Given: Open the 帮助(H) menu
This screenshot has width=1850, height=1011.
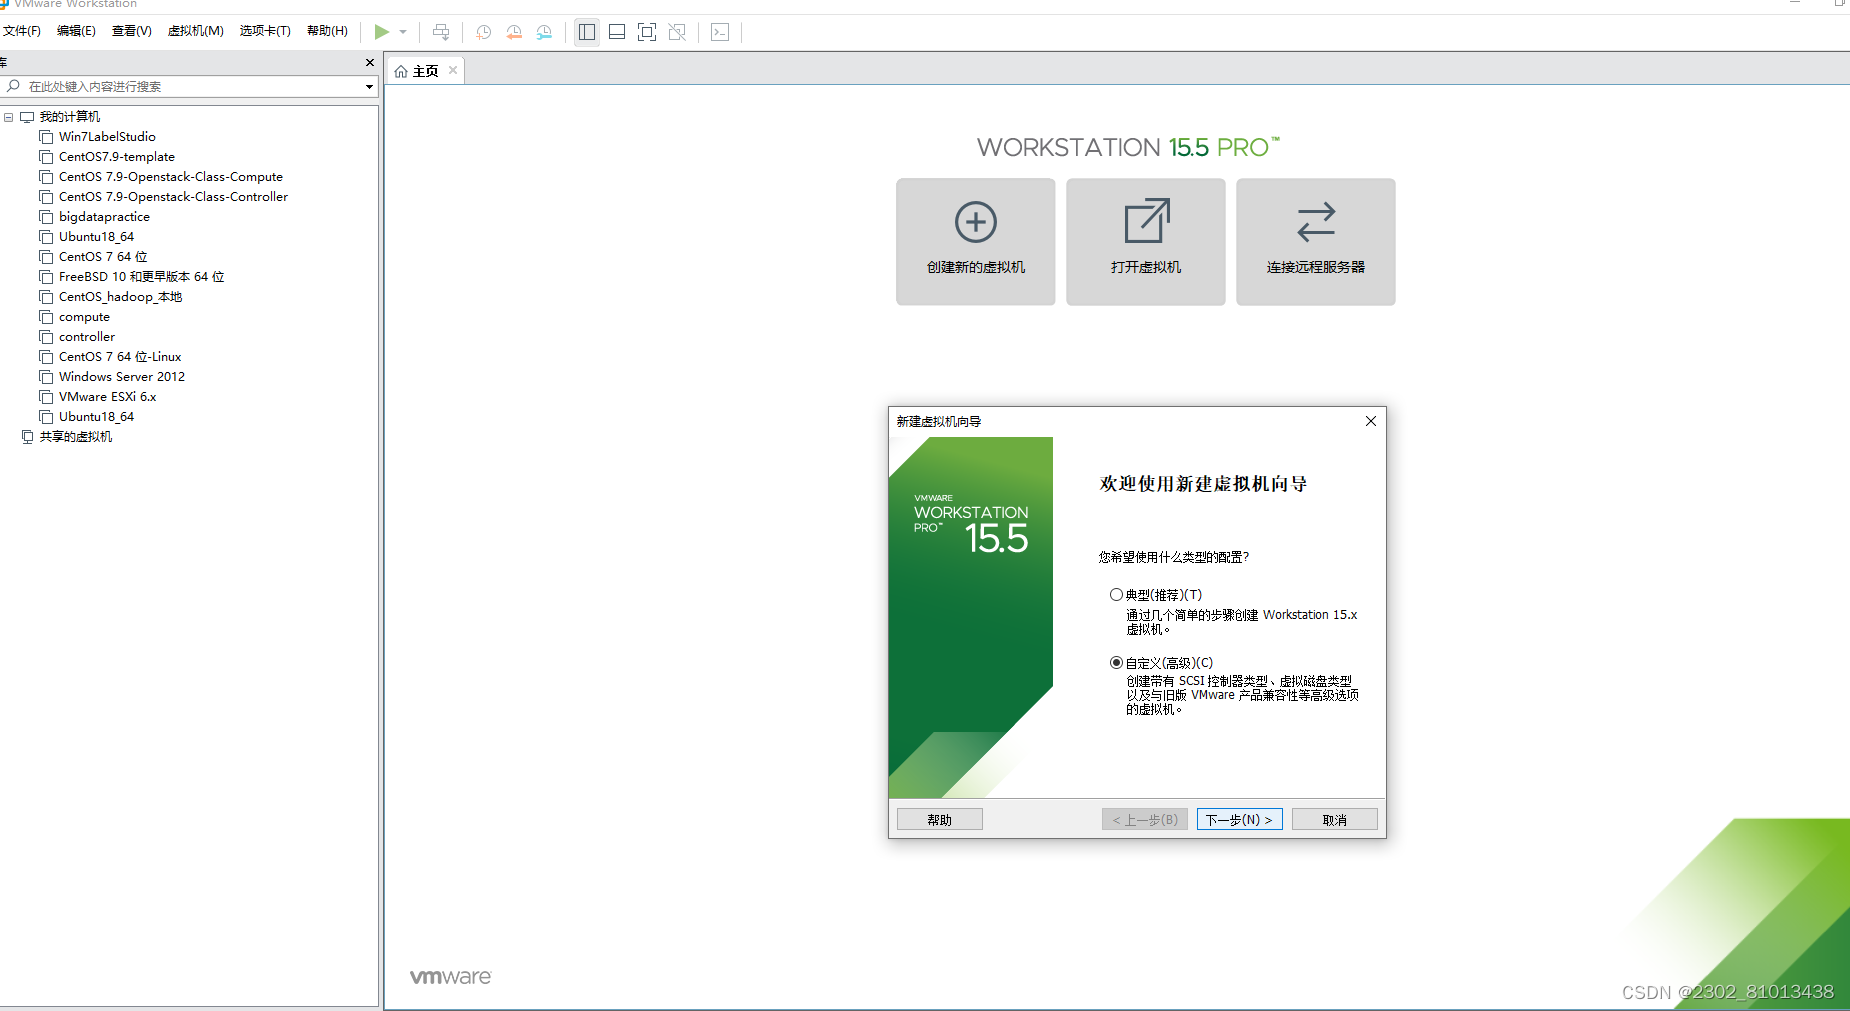Looking at the screenshot, I should tap(328, 31).
